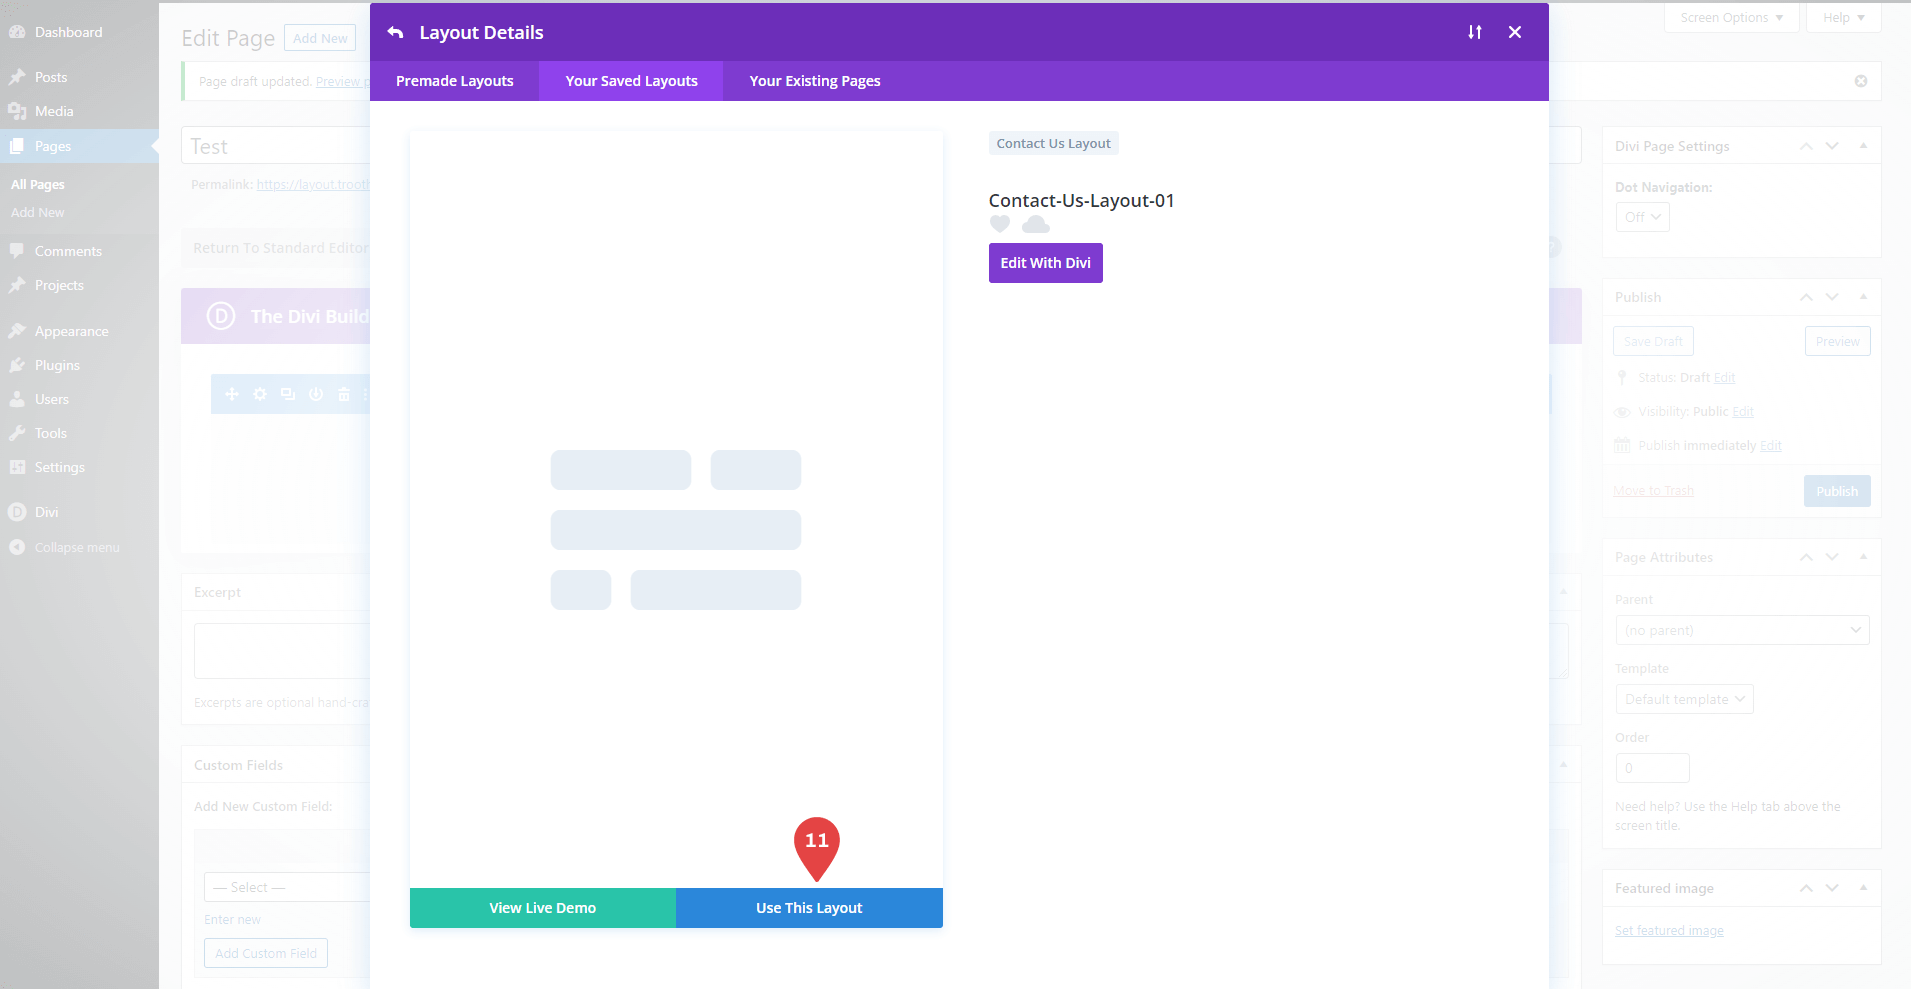This screenshot has width=1911, height=989.
Task: Click the Contact Us Layout category tag
Action: (1053, 143)
